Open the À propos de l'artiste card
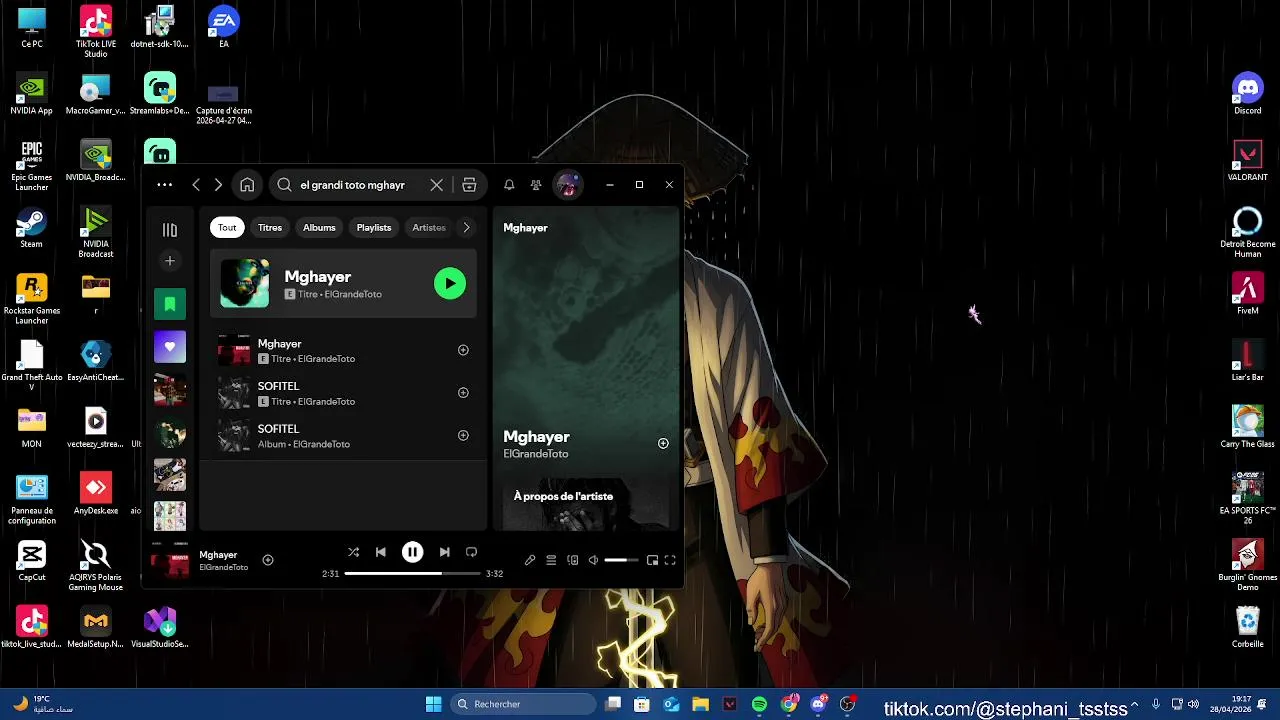 pos(585,502)
